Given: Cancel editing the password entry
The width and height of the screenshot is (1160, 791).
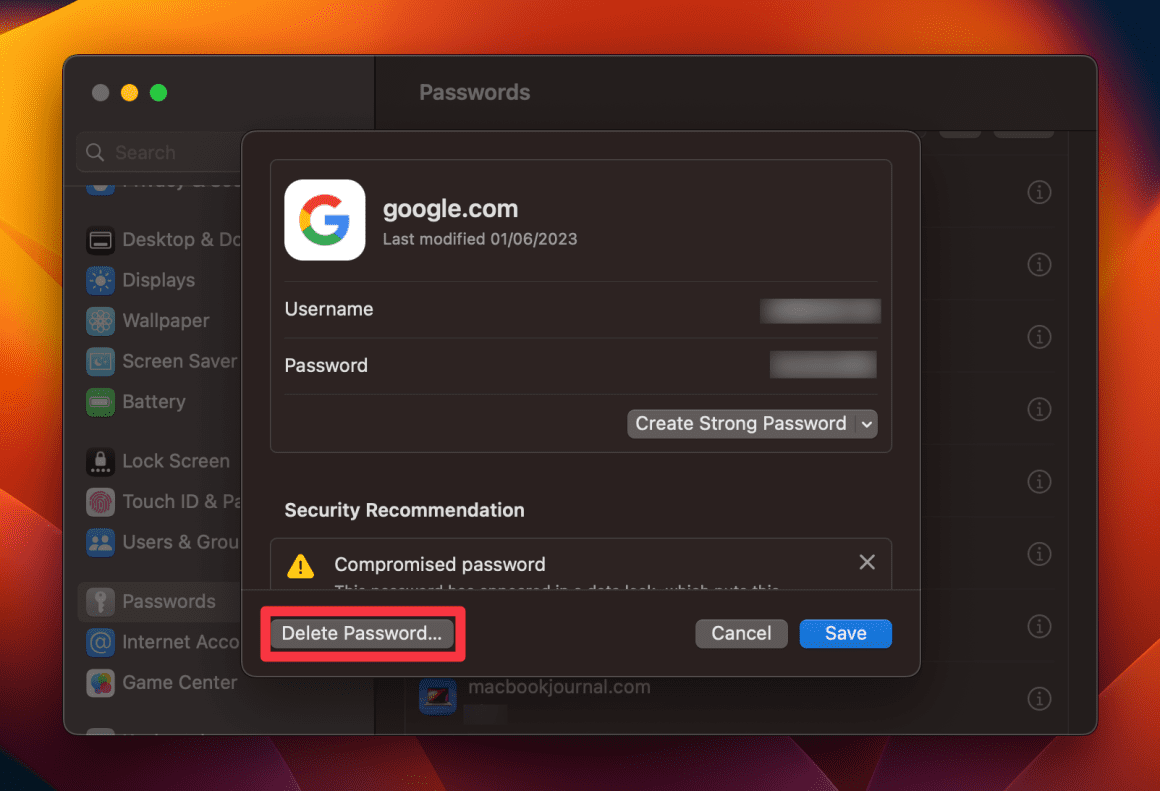Looking at the screenshot, I should tap(741, 633).
